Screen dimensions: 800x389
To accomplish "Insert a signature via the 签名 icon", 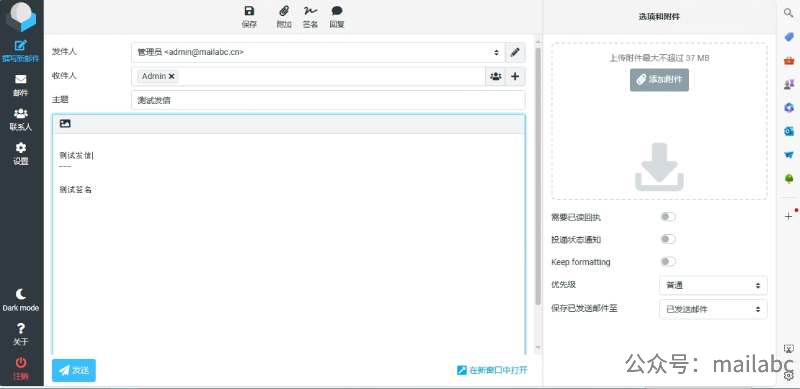I will 310,17.
